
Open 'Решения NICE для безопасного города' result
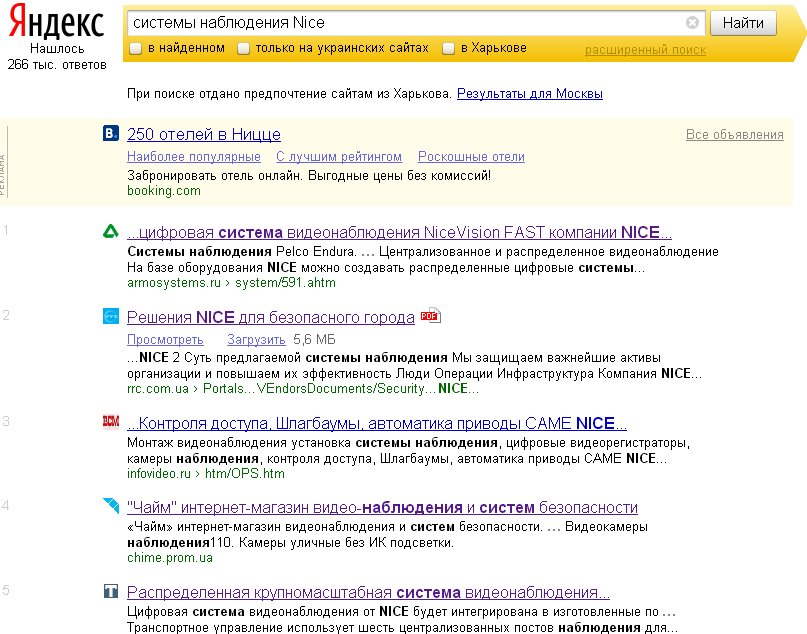(x=271, y=318)
